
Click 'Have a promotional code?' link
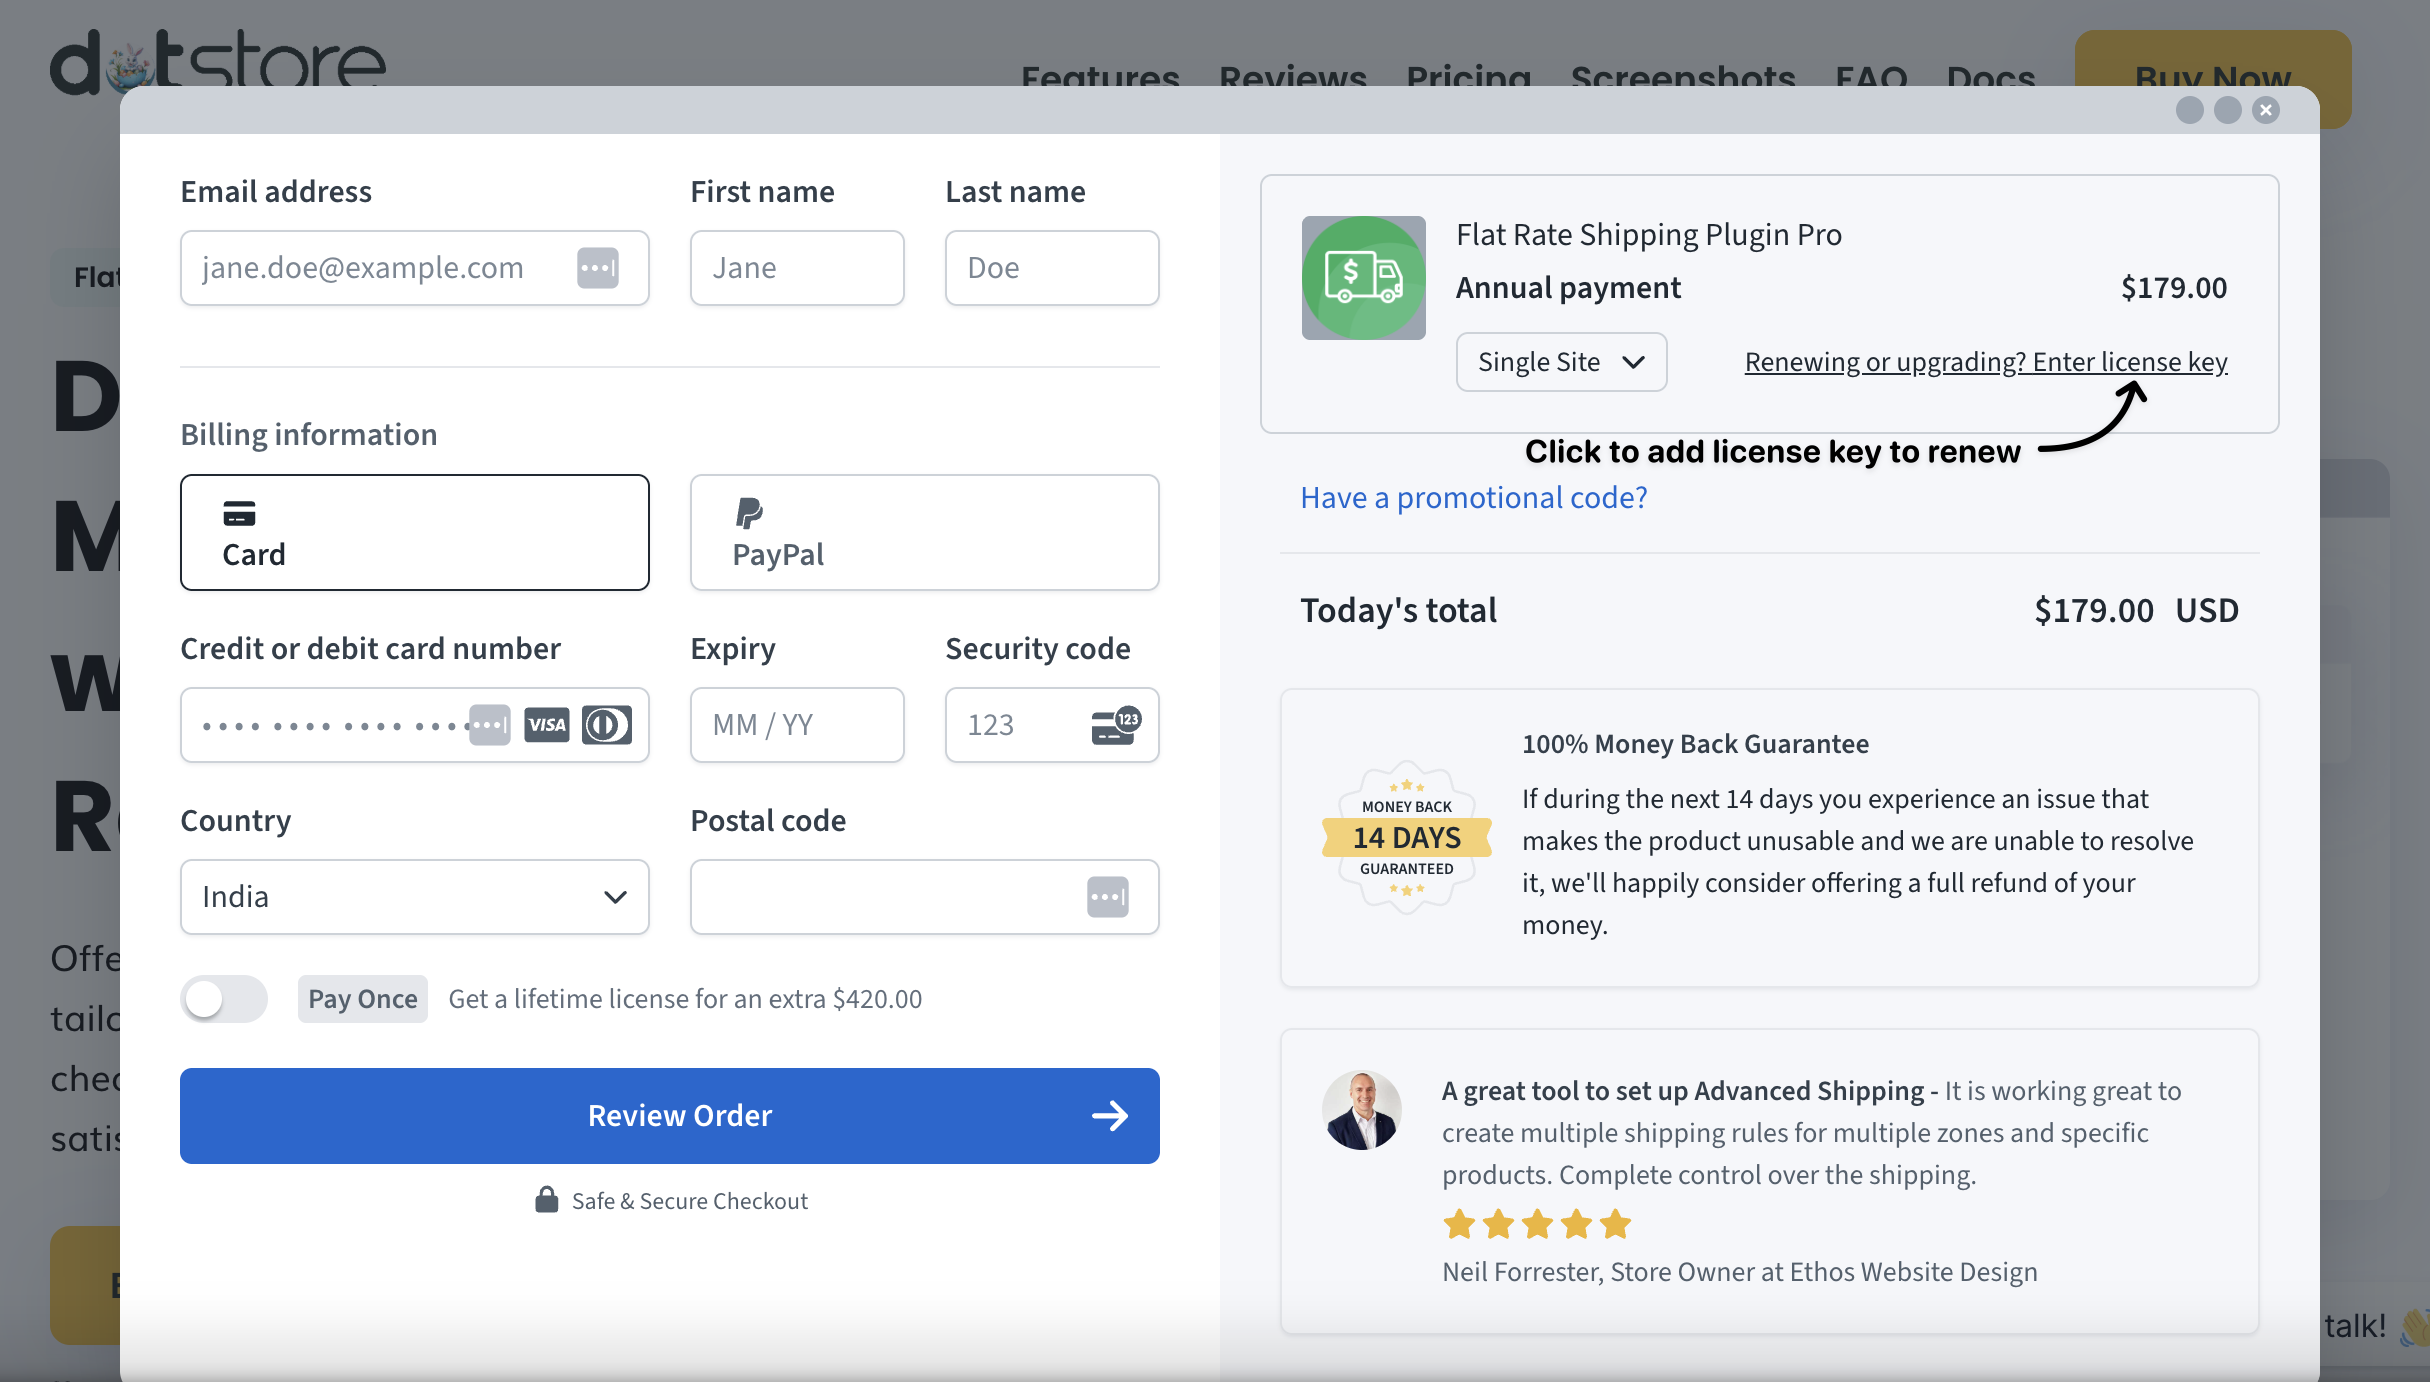tap(1473, 497)
